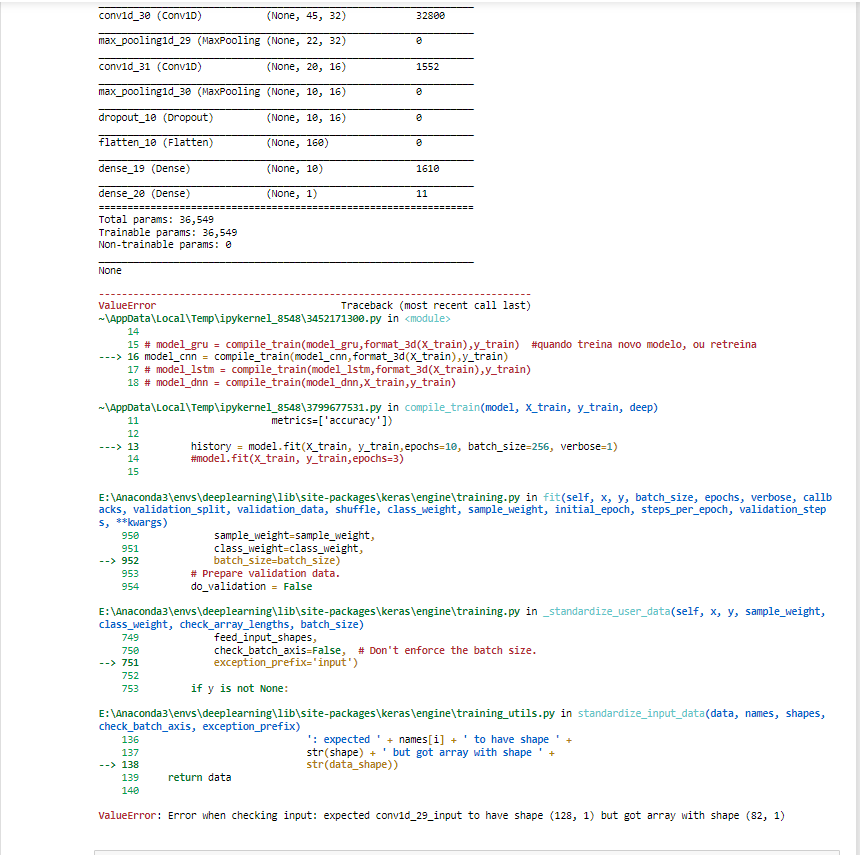The height and width of the screenshot is (855, 860).
Task: Click the 'return data' line 139
Action: click(x=200, y=778)
